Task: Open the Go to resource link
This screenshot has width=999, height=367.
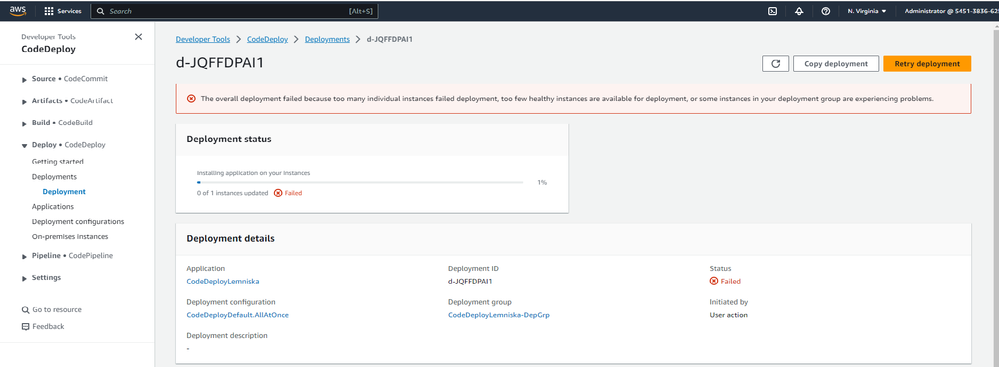Action: point(57,310)
